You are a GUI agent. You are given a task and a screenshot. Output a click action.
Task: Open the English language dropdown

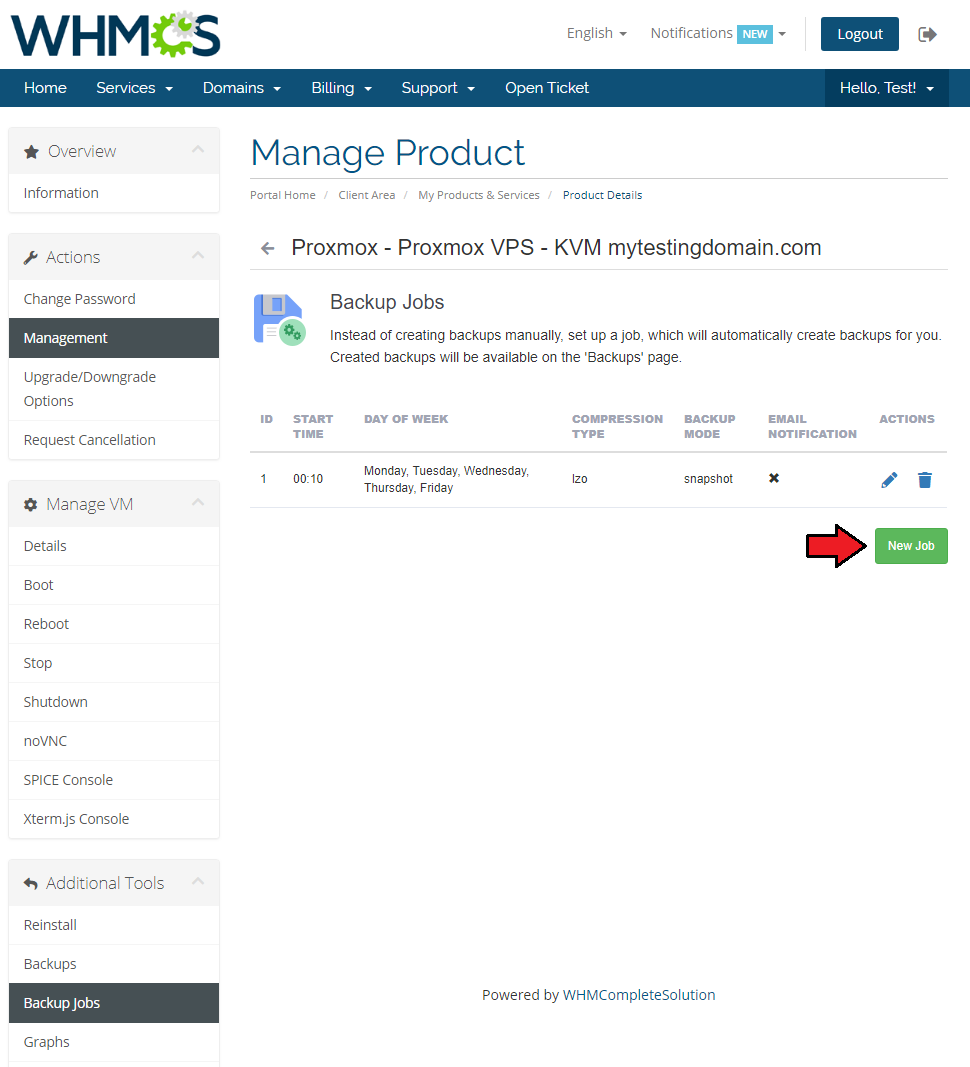[596, 33]
